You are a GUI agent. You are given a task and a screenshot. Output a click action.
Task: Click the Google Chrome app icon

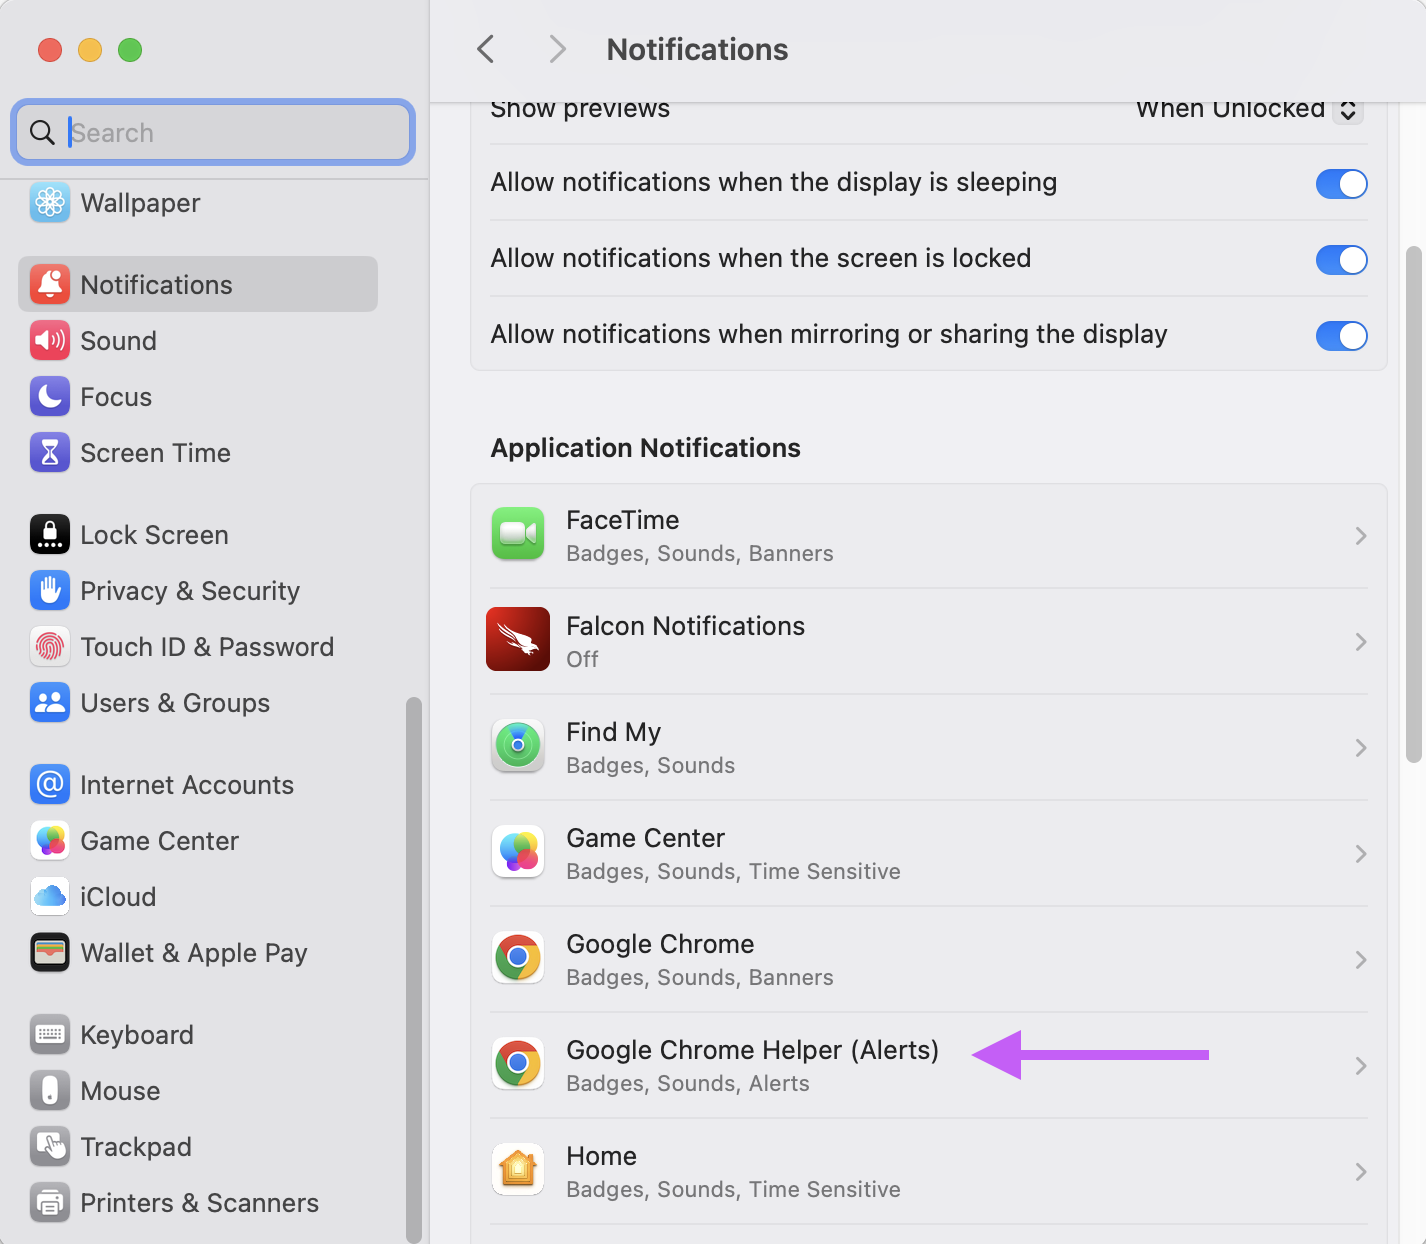(x=518, y=958)
